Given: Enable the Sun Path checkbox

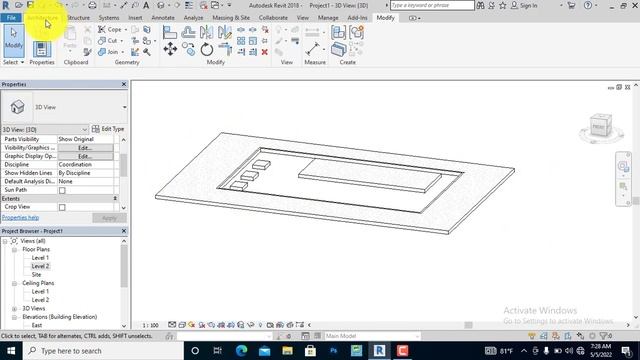Looking at the screenshot, I should [62, 190].
